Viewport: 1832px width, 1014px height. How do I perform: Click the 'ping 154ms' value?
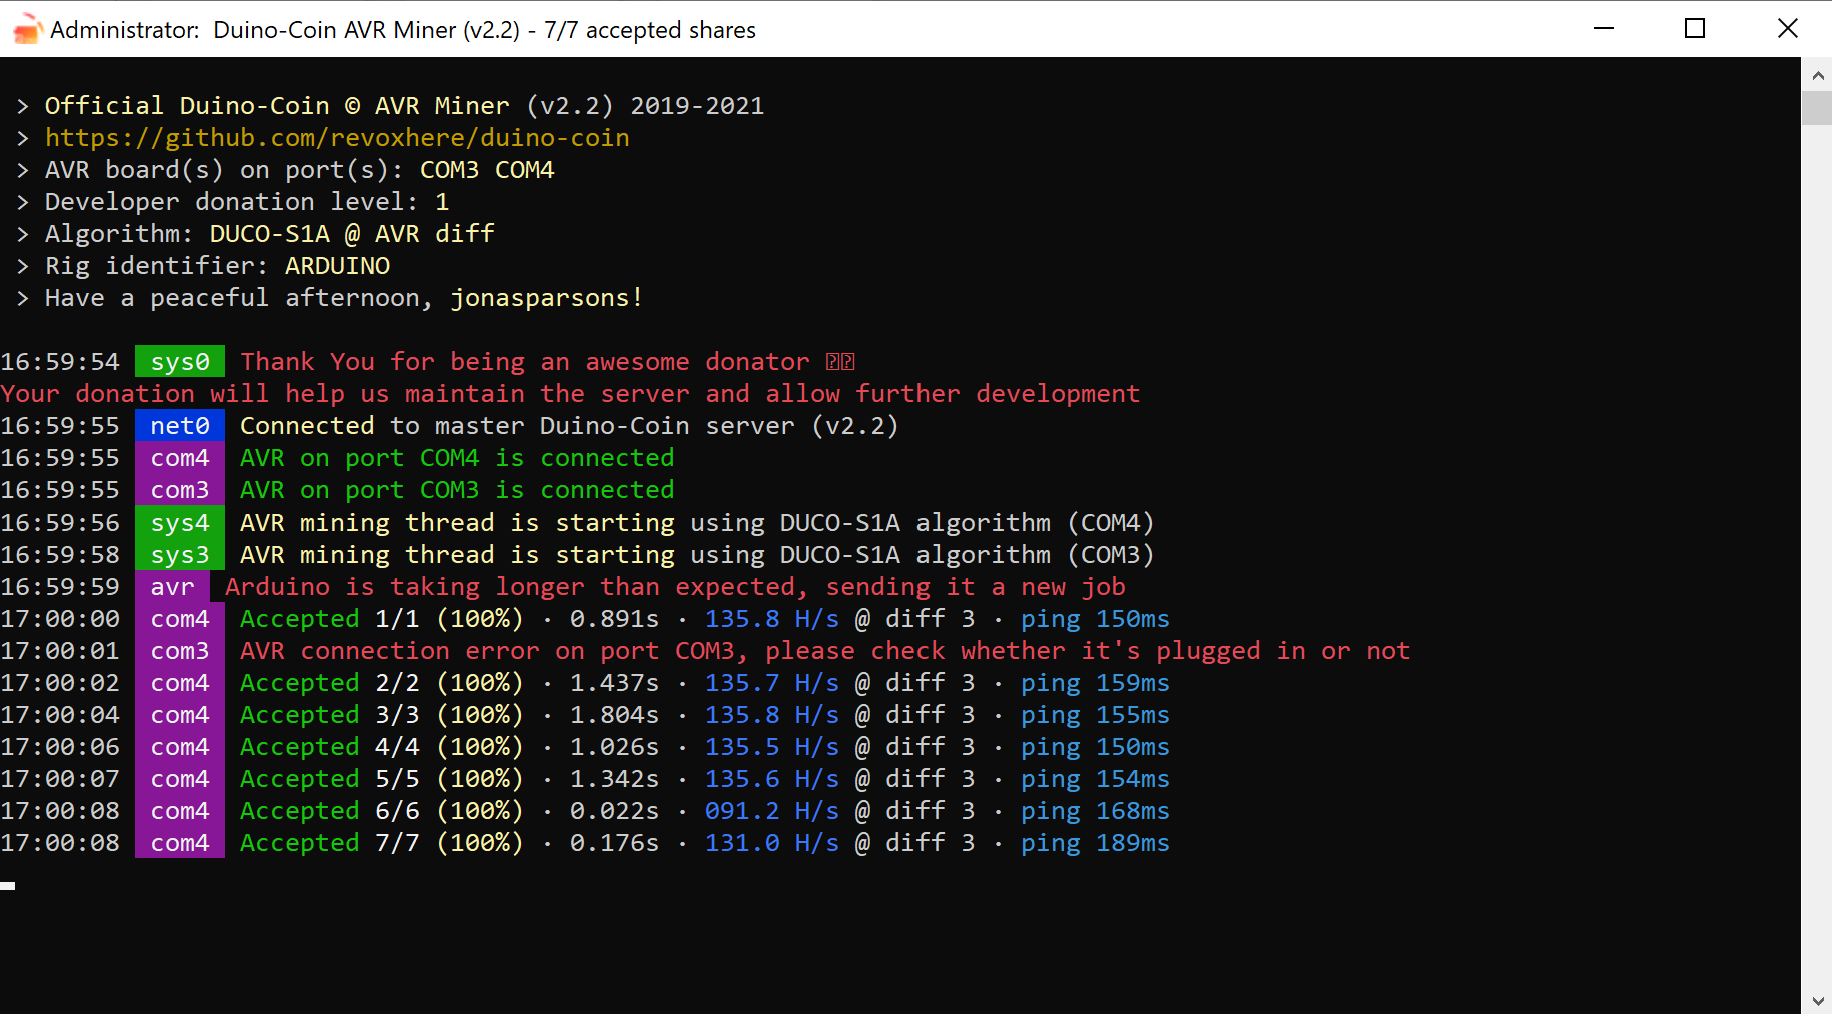coord(1095,779)
